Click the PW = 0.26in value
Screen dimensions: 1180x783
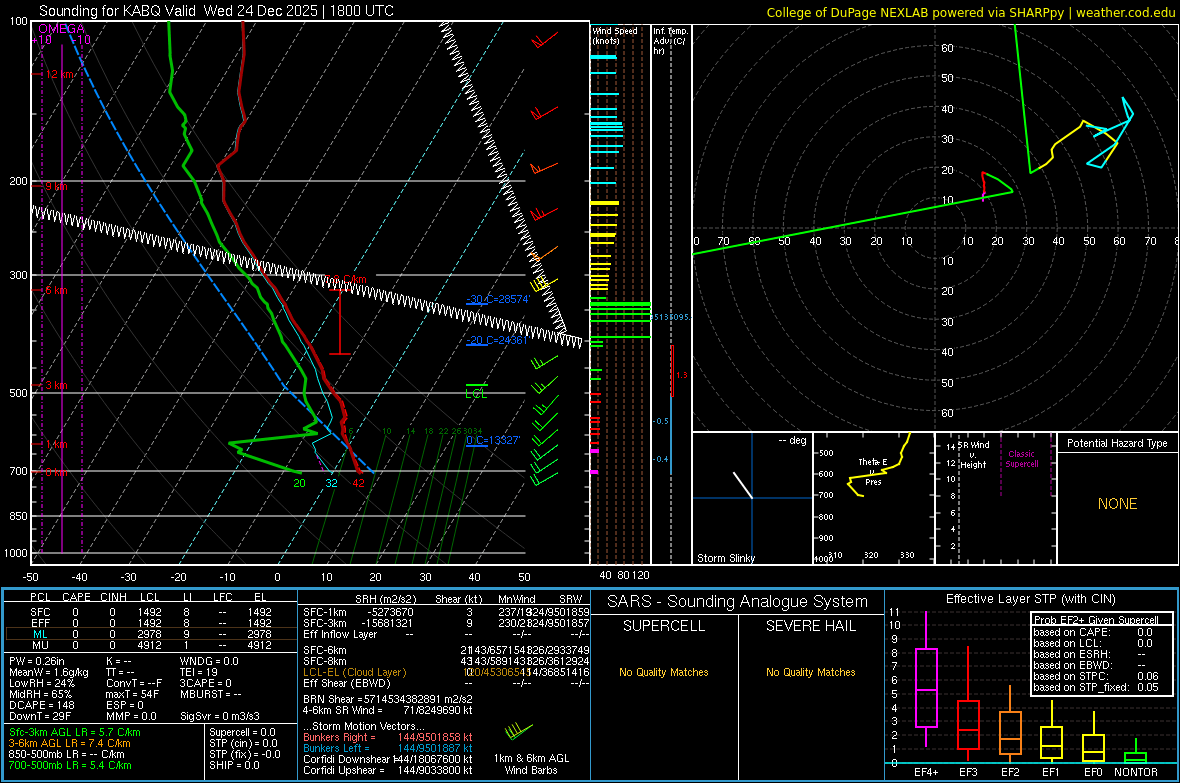coord(37,661)
